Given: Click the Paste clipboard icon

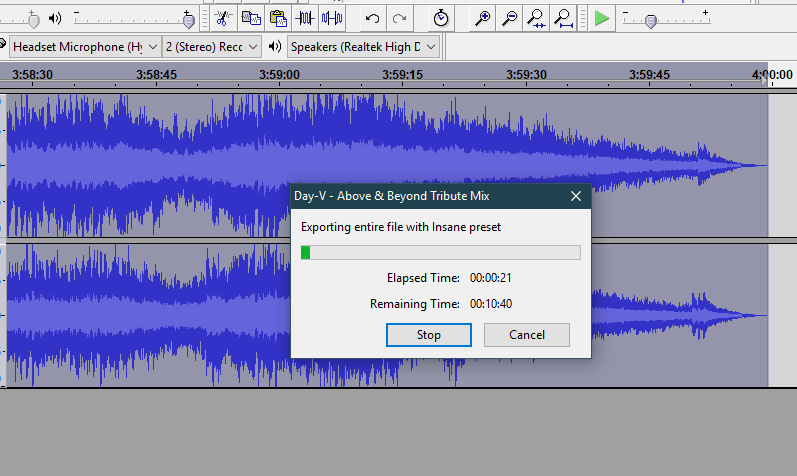Looking at the screenshot, I should (x=278, y=19).
